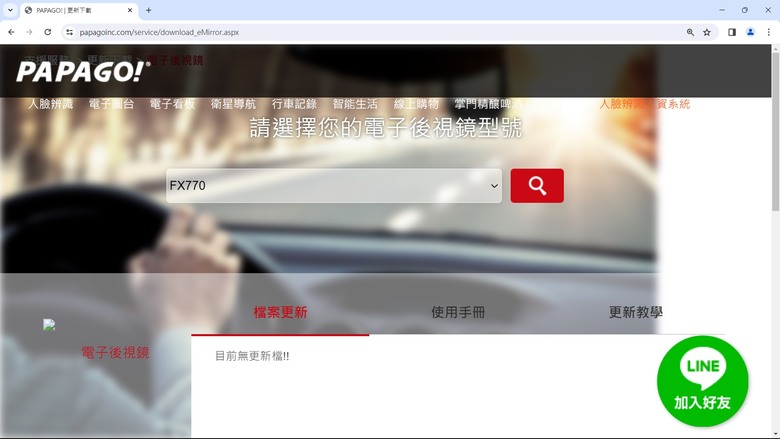Image resolution: width=780 pixels, height=439 pixels.
Task: Open the 電子圖台 menu item
Action: point(111,104)
